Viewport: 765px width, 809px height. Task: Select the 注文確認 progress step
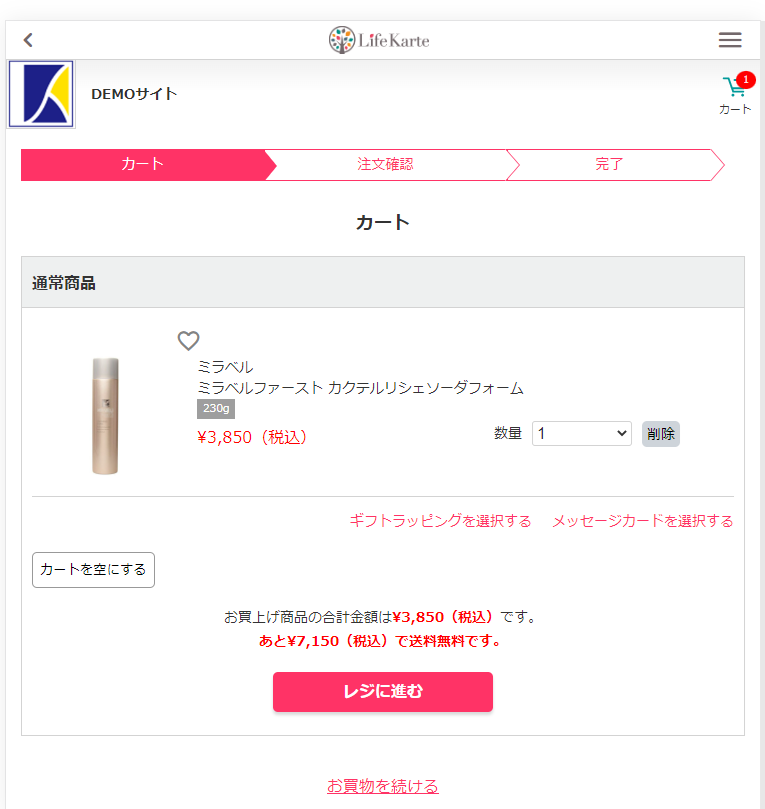coord(385,165)
